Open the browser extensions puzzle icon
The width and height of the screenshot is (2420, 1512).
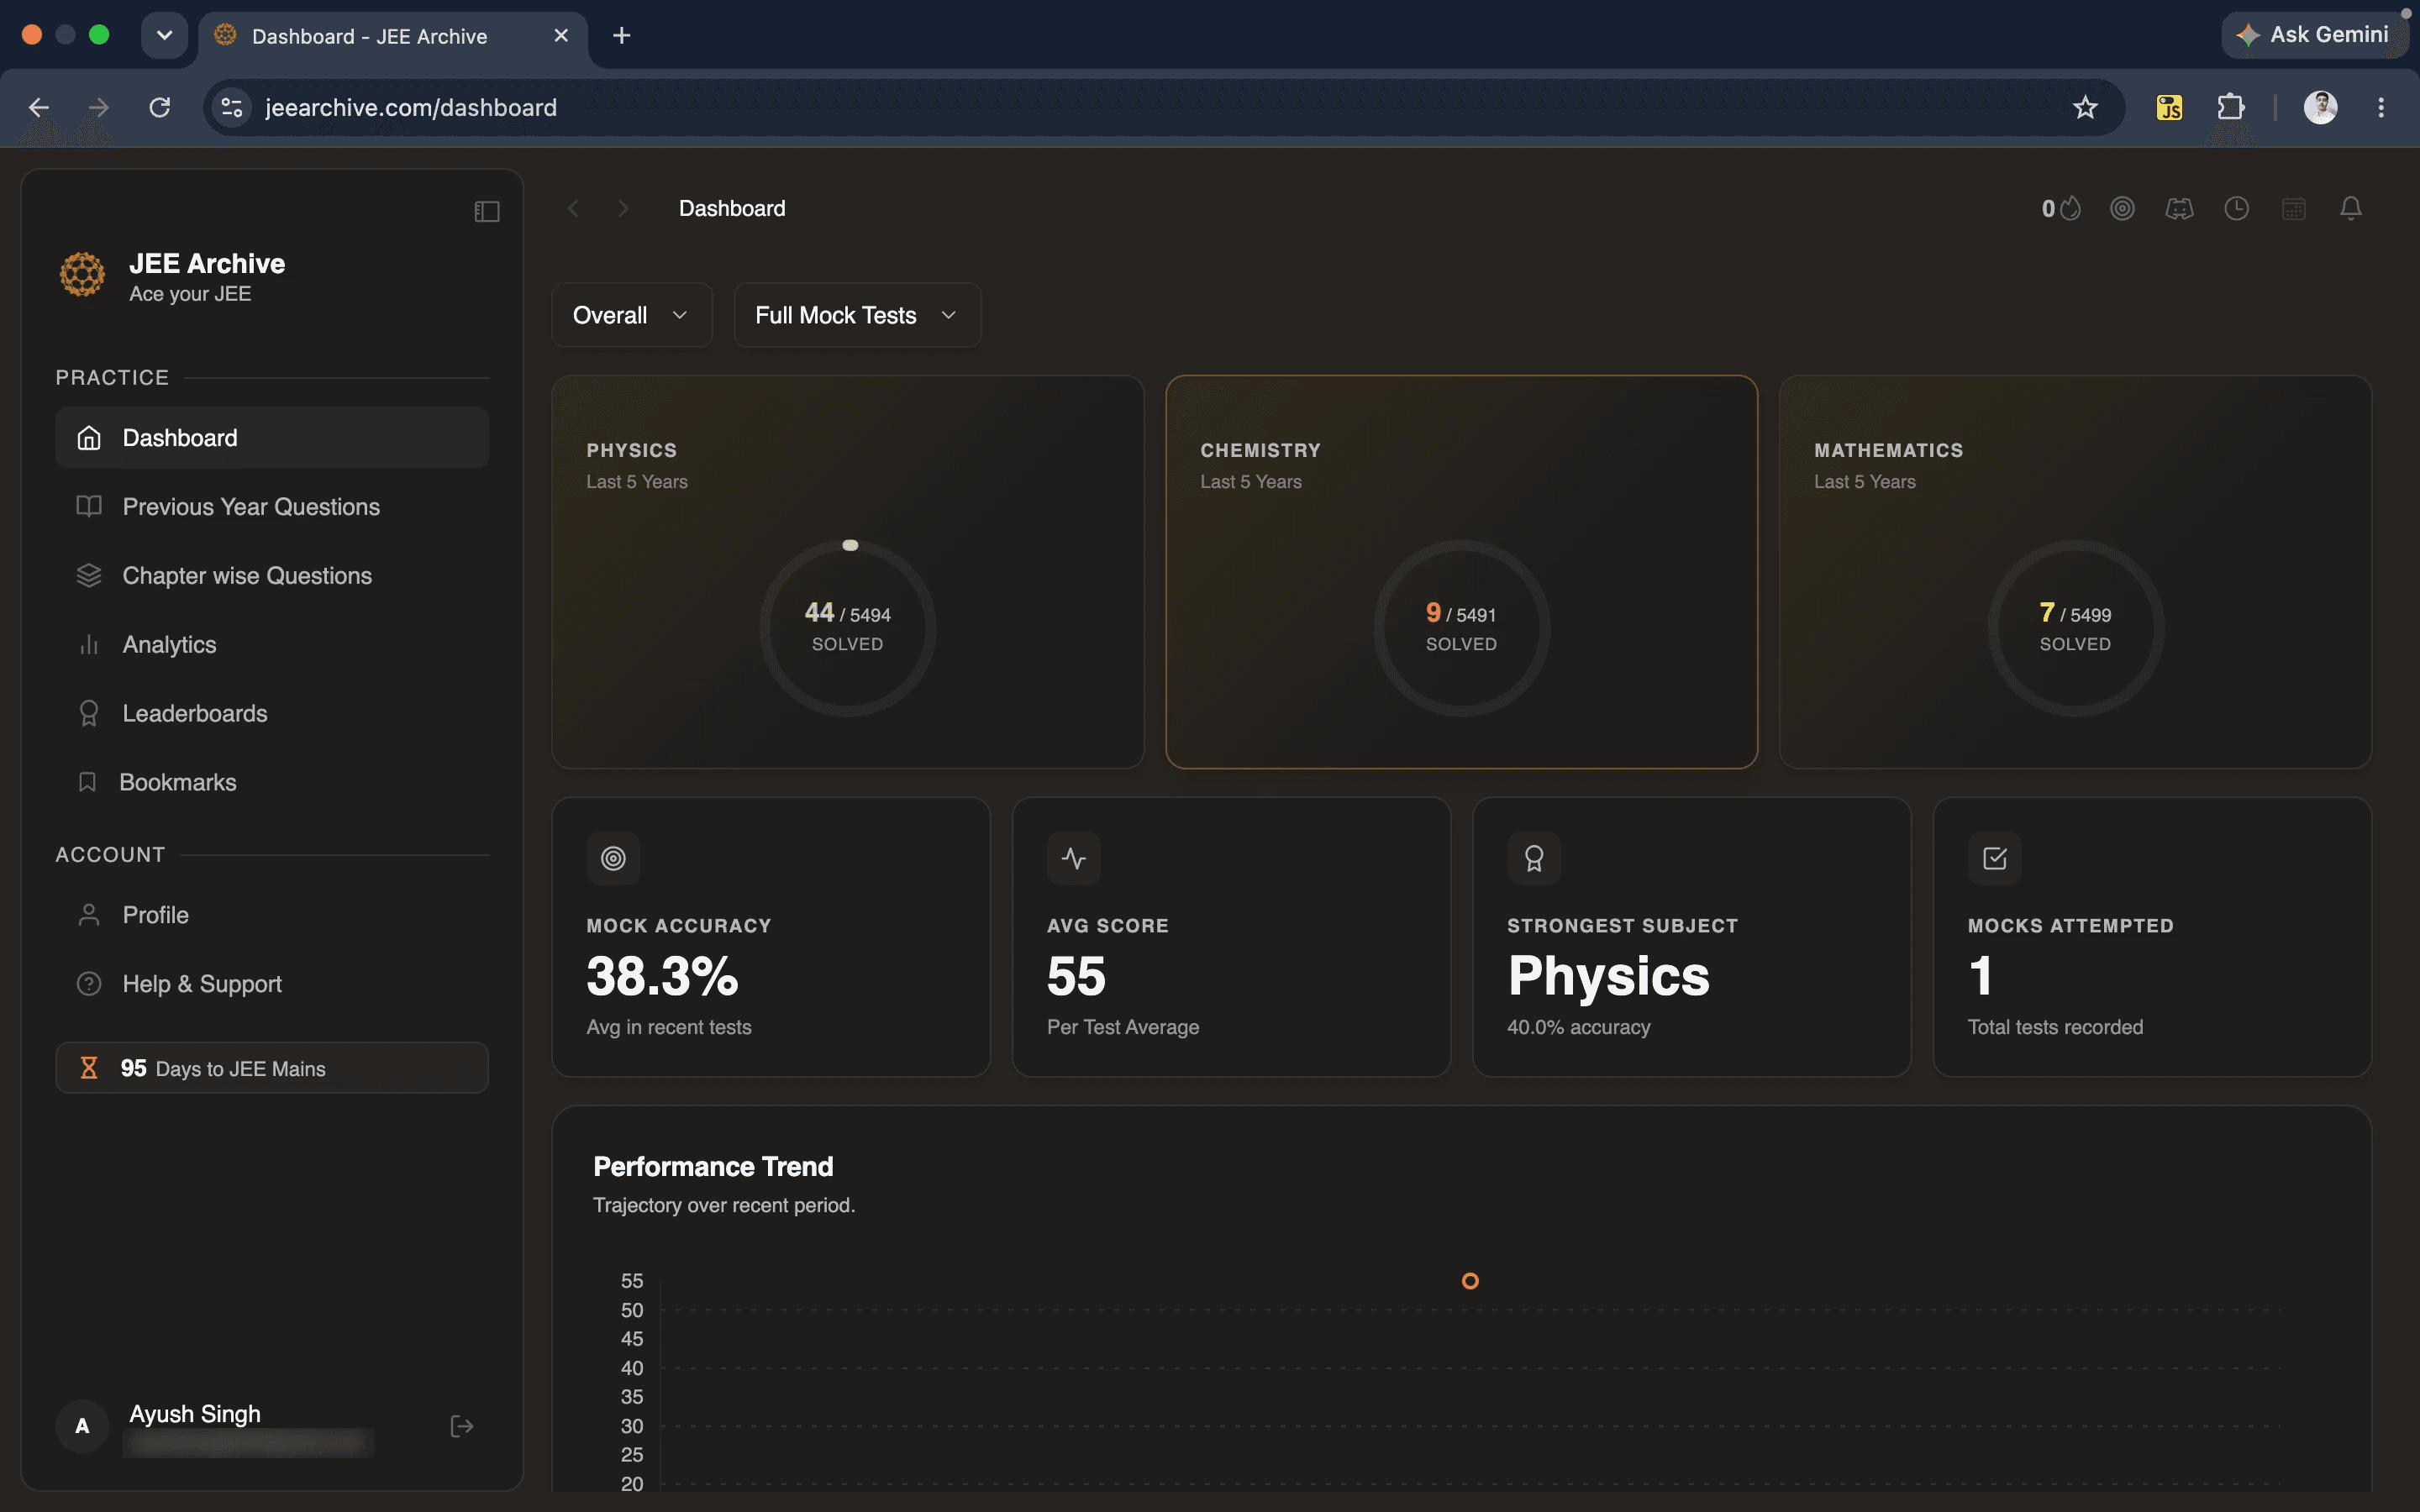[2230, 107]
